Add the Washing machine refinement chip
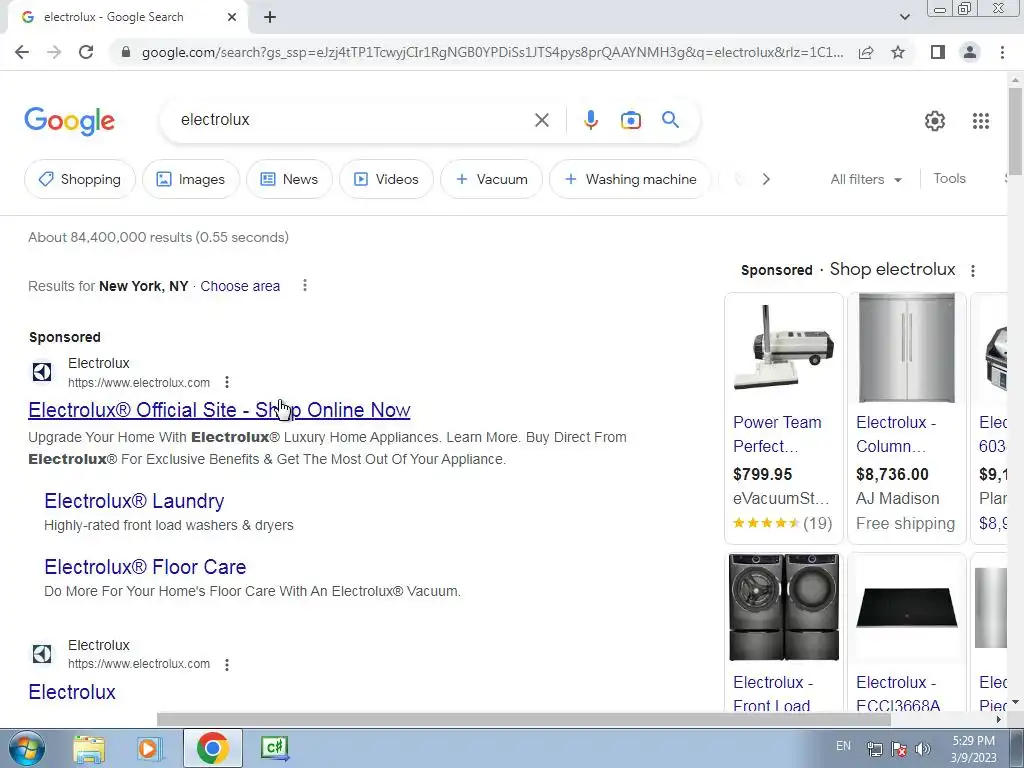Viewport: 1024px width, 768px height. [630, 179]
